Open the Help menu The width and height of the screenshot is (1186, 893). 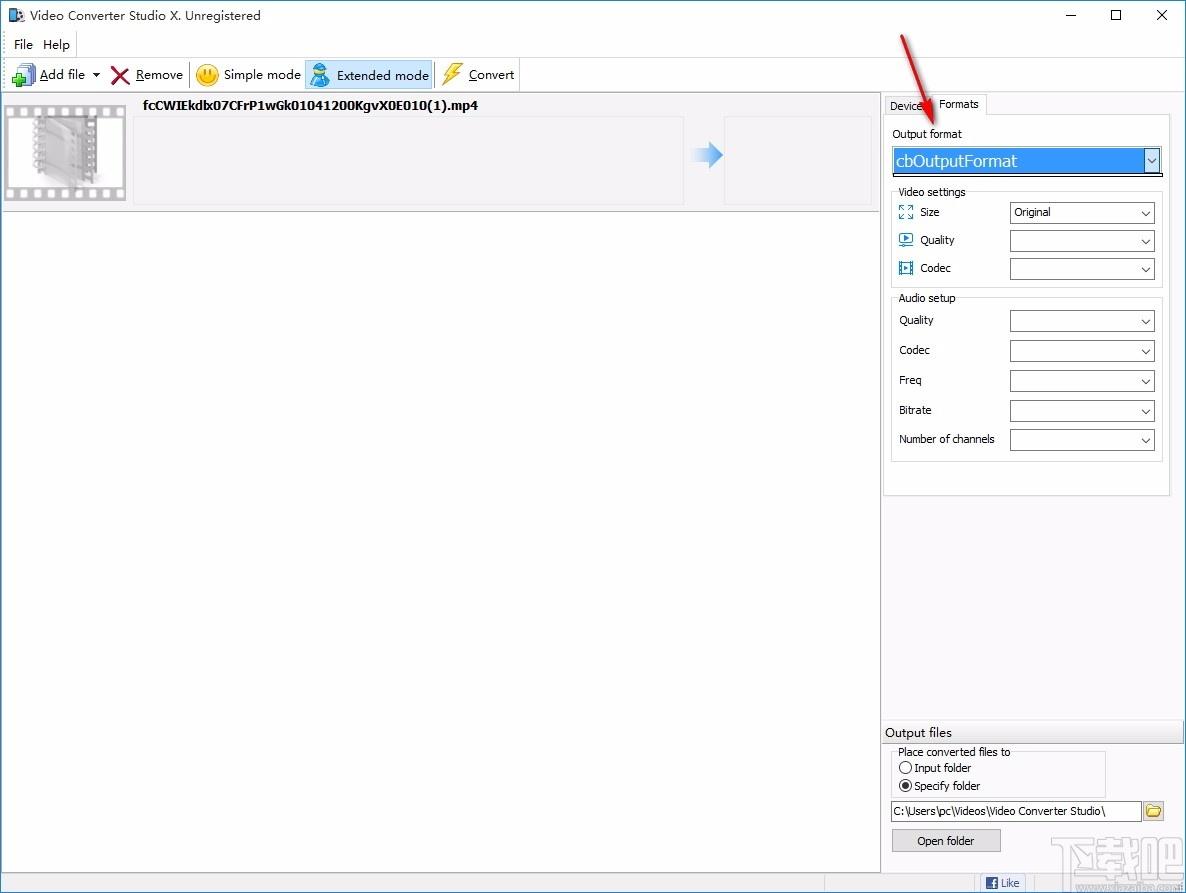56,45
